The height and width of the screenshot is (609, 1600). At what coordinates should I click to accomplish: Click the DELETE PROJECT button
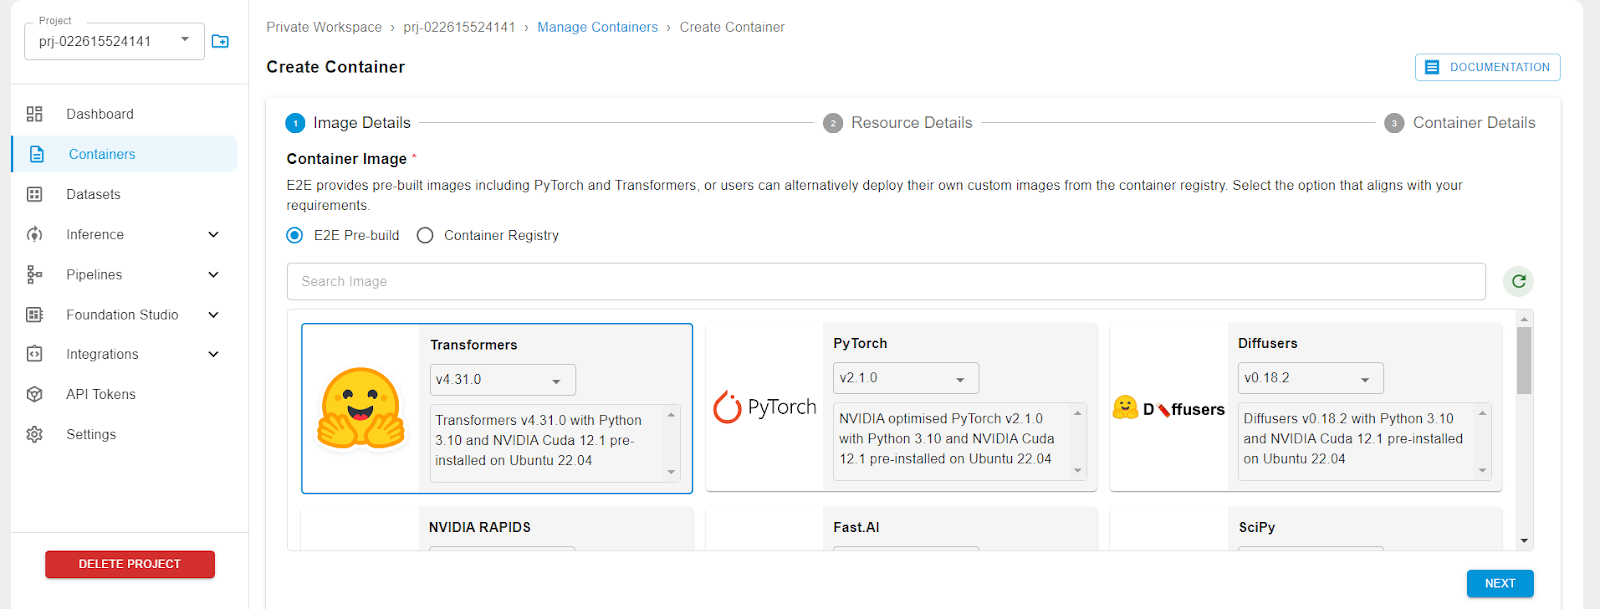(130, 564)
